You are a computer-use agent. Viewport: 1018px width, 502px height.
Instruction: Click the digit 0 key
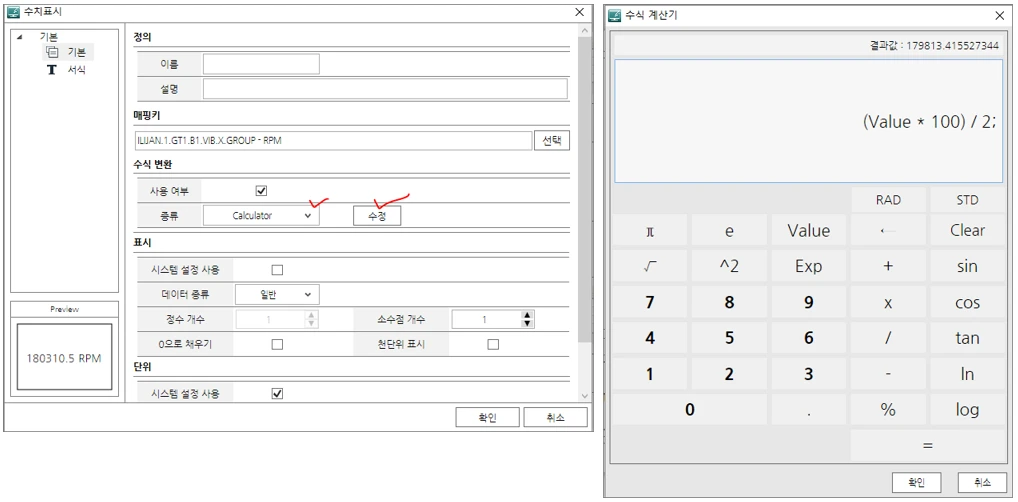click(689, 410)
